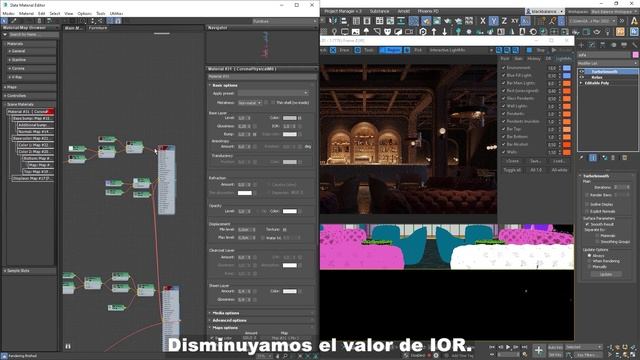The height and width of the screenshot is (360, 640).
Task: Remove modifier trash icon under stack
Action: coord(613,158)
